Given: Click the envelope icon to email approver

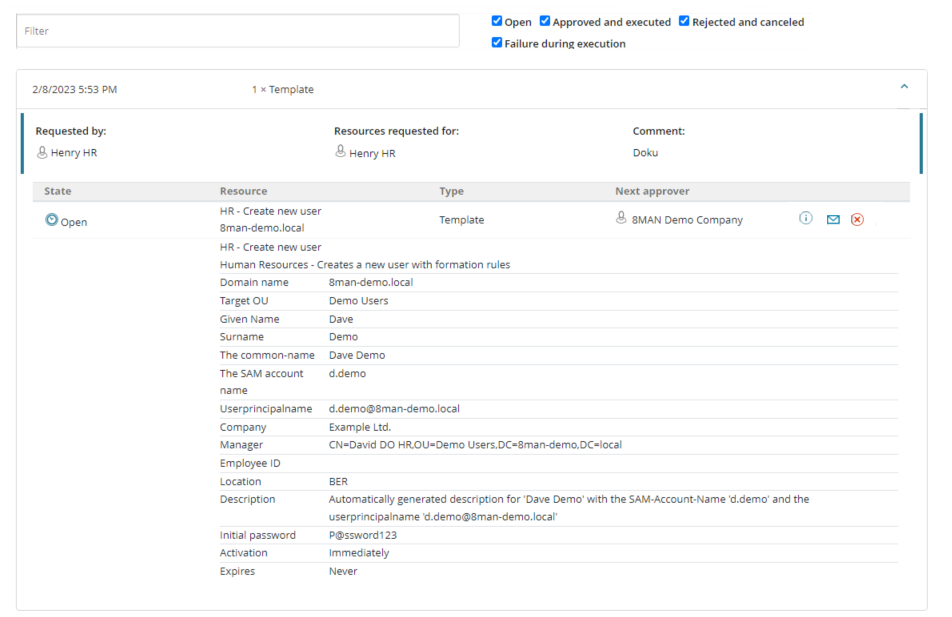Looking at the screenshot, I should 832,220.
